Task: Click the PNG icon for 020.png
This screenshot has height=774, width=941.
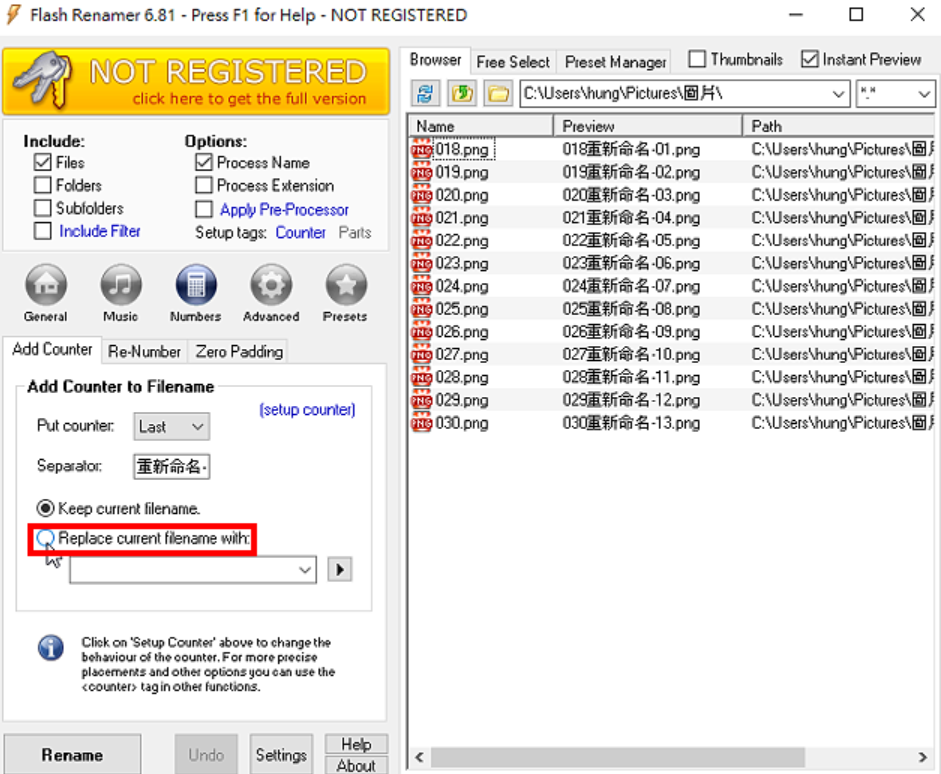Action: [x=421, y=195]
